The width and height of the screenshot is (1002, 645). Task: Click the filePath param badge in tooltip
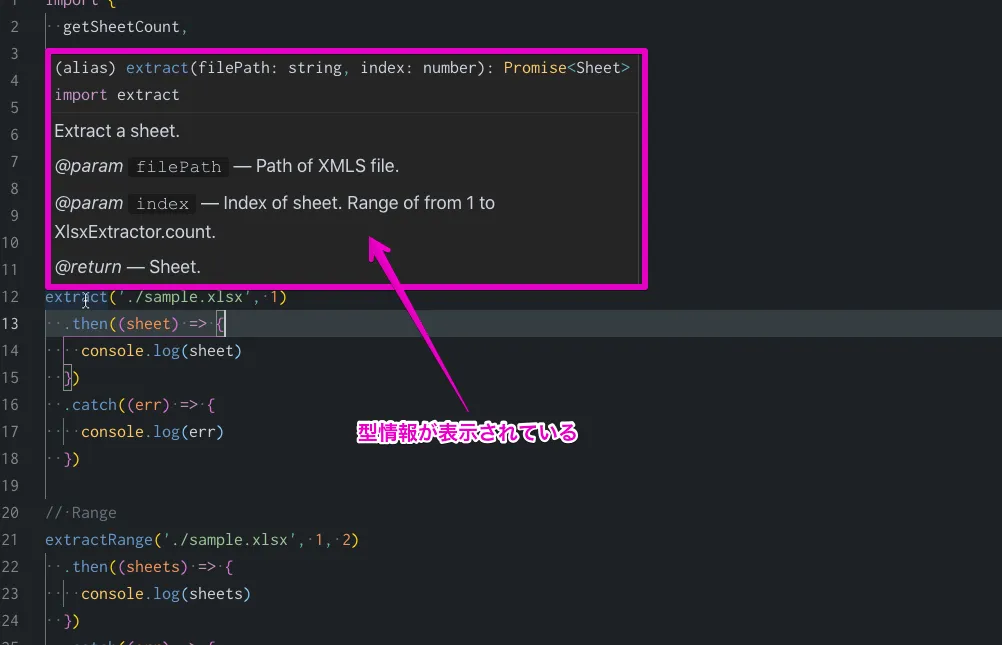[x=180, y=167]
